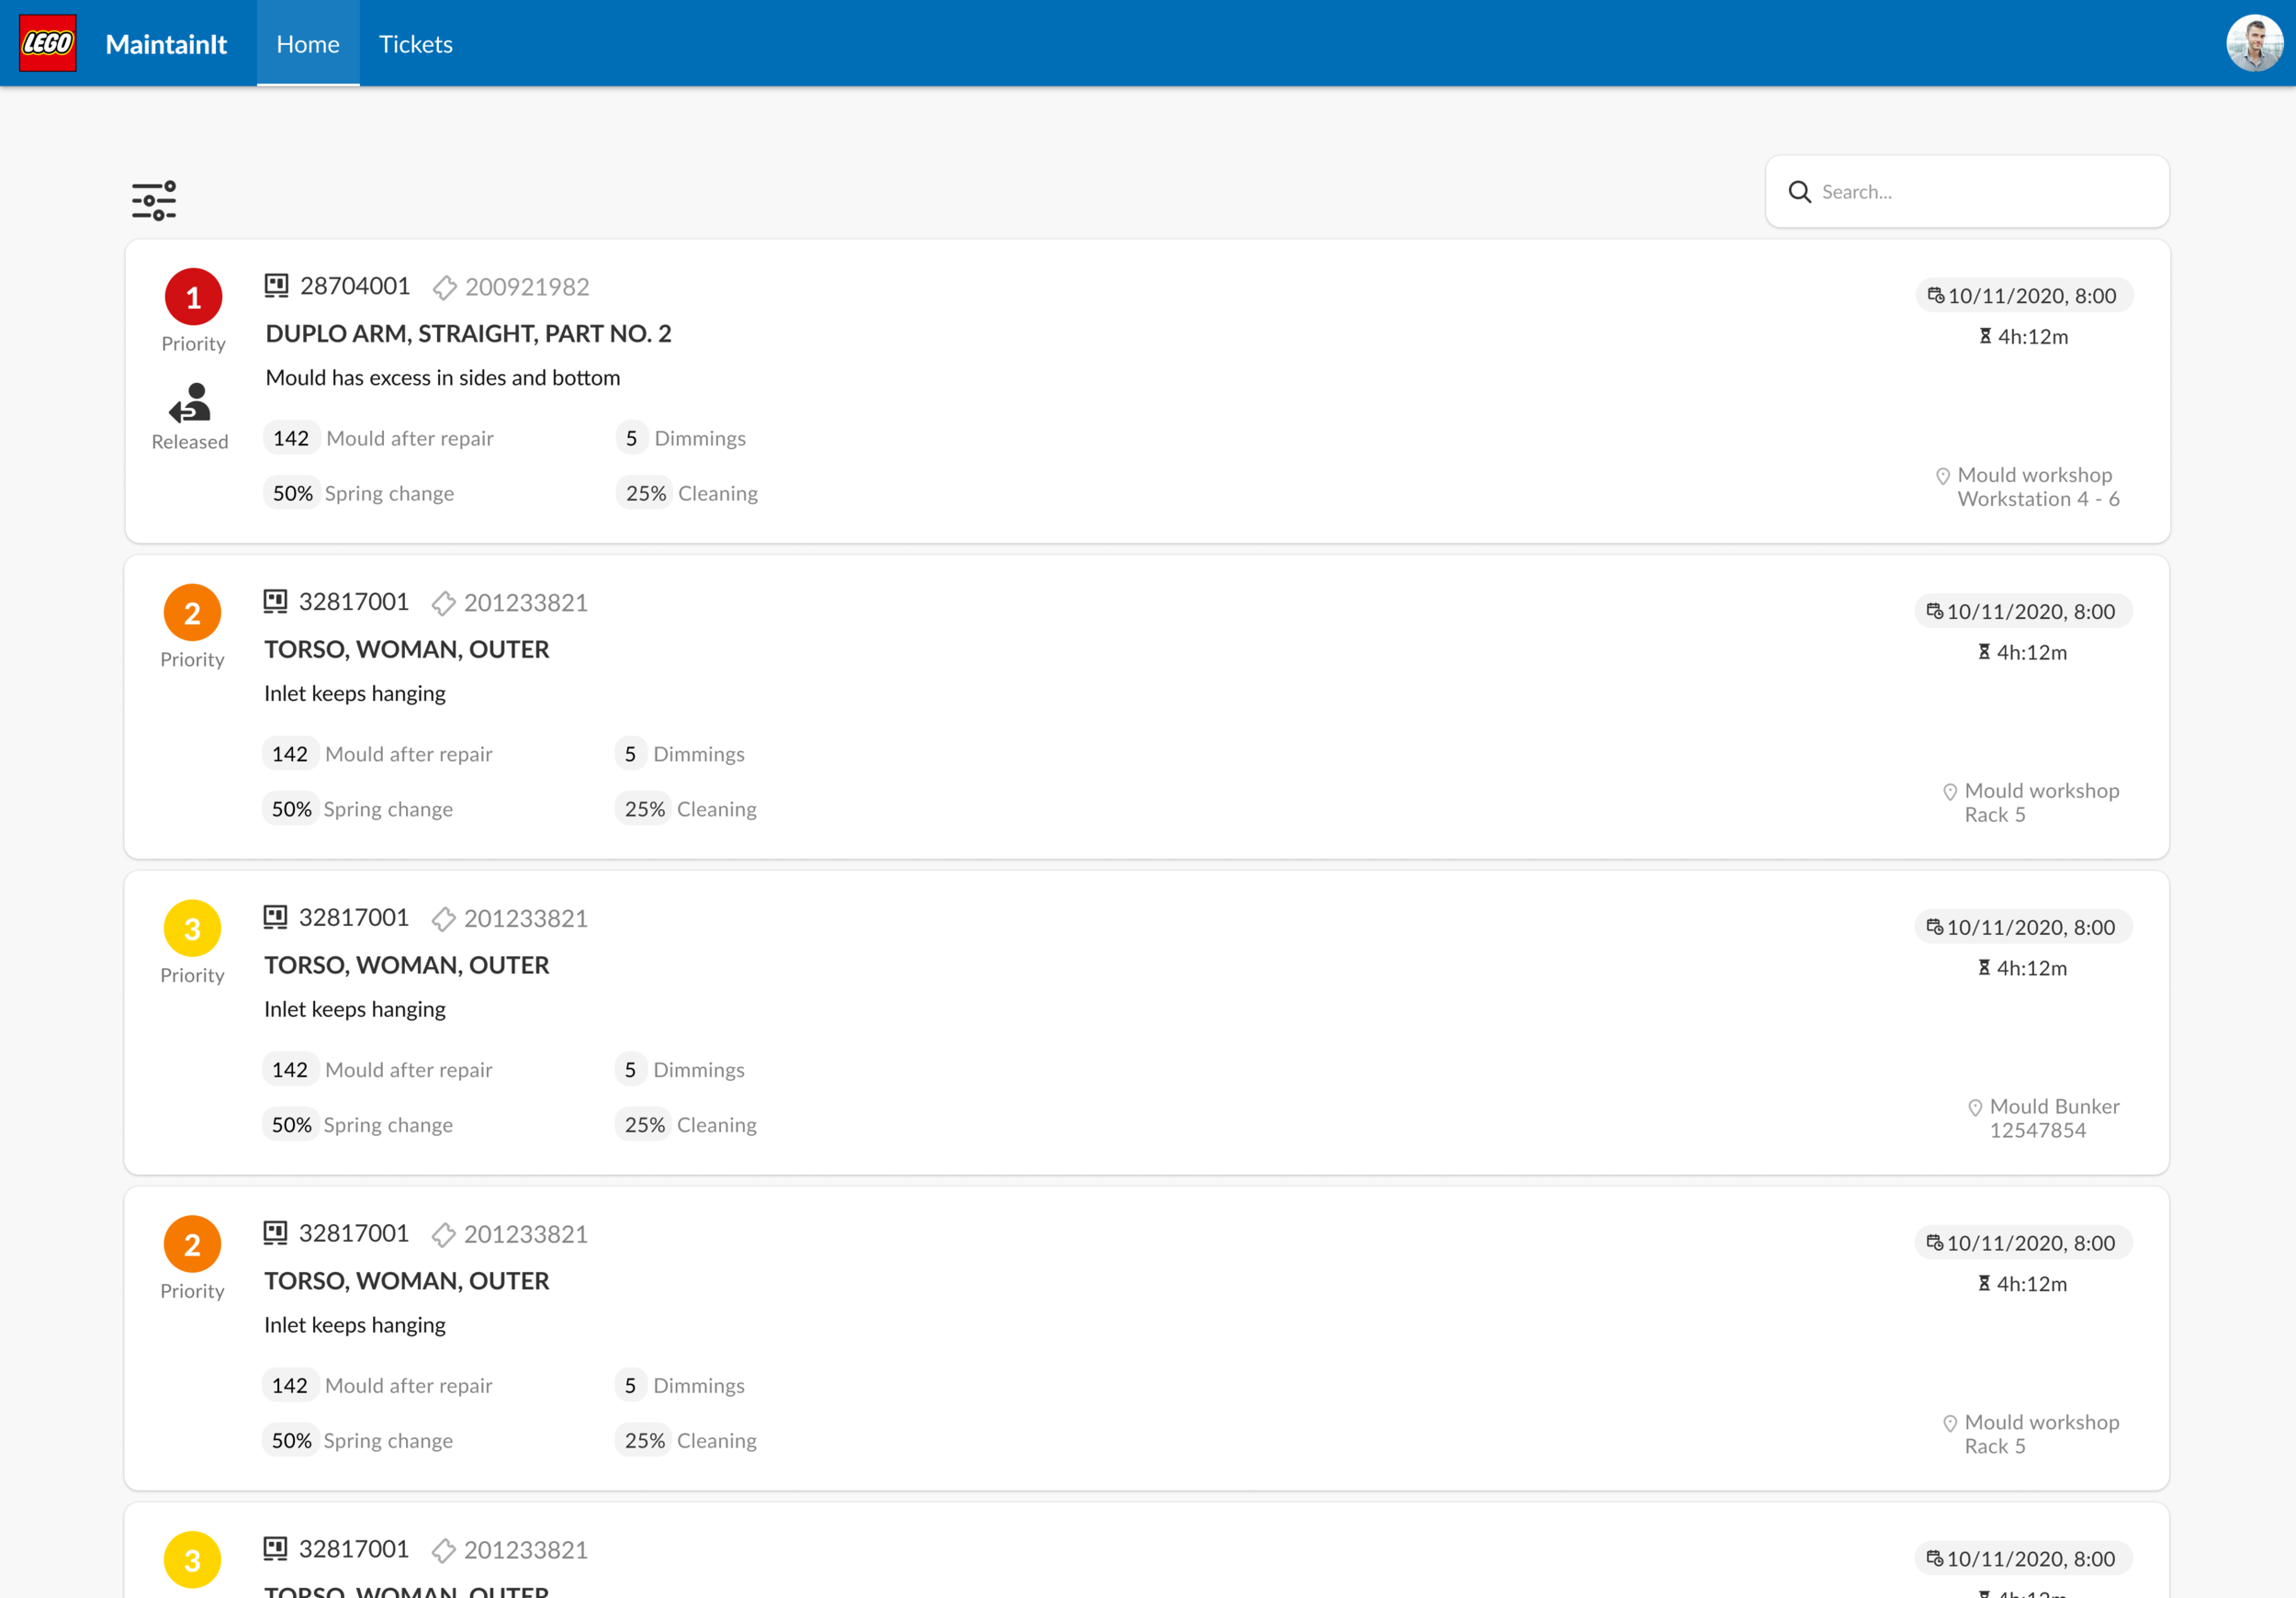Open the user profile avatar
2296x1598 pixels.
pos(2253,43)
